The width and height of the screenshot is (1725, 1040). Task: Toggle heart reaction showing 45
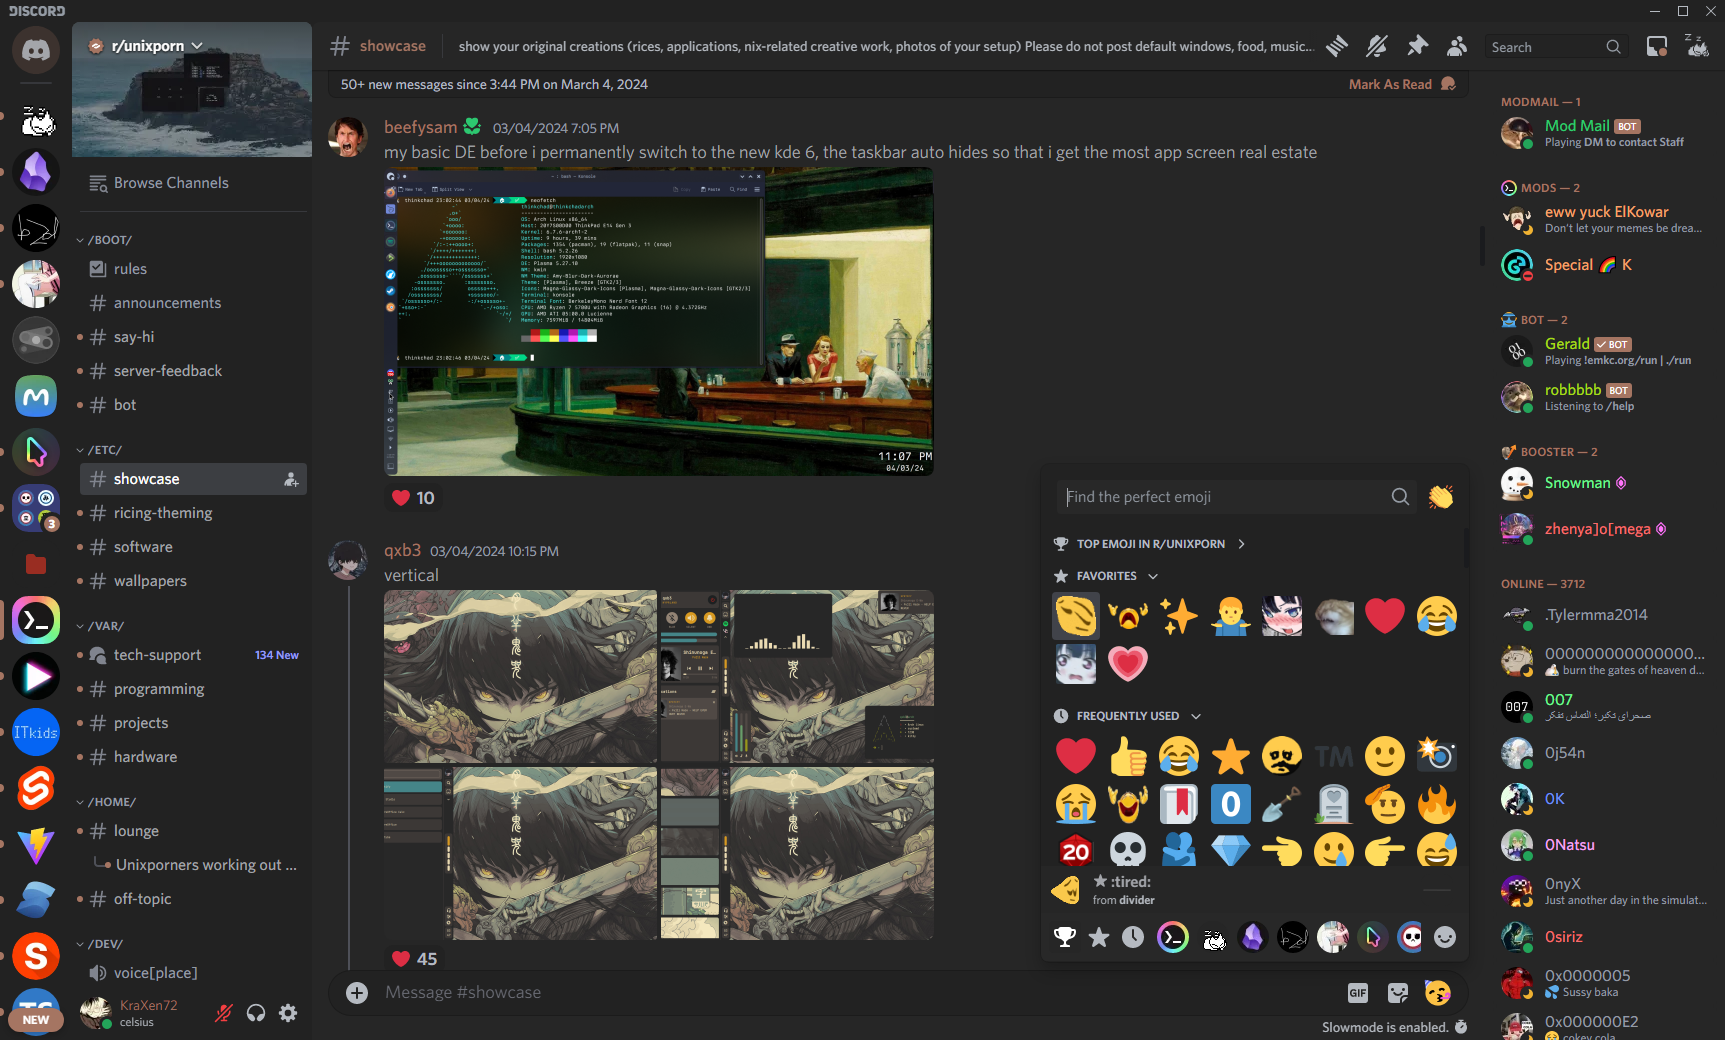click(x=414, y=958)
